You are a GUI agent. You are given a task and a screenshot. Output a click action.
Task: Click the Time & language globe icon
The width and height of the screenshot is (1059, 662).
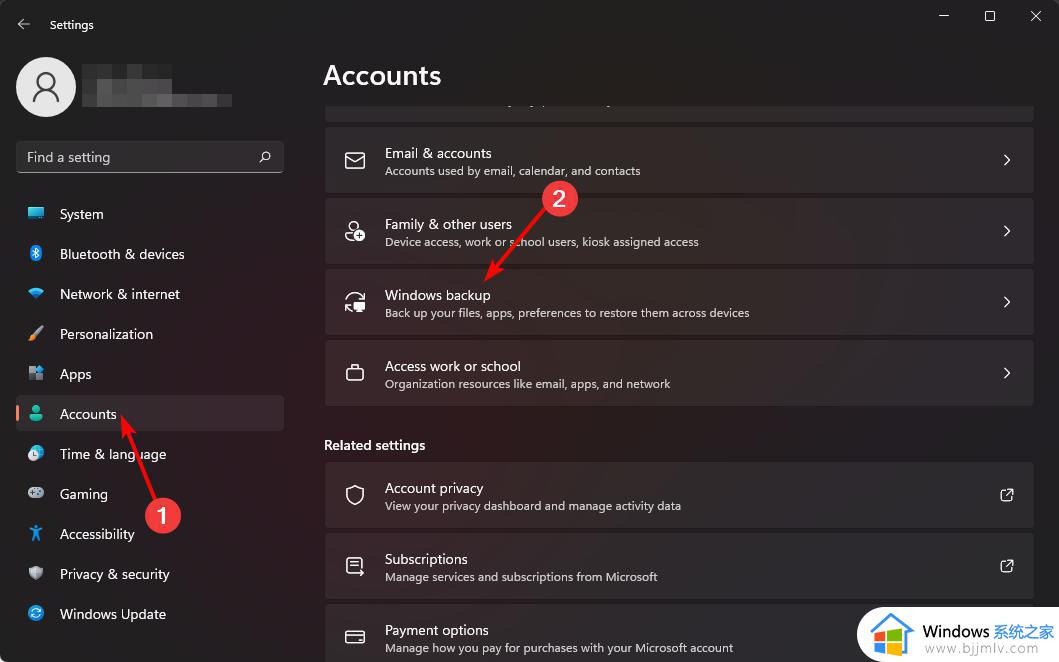pyautogui.click(x=36, y=453)
